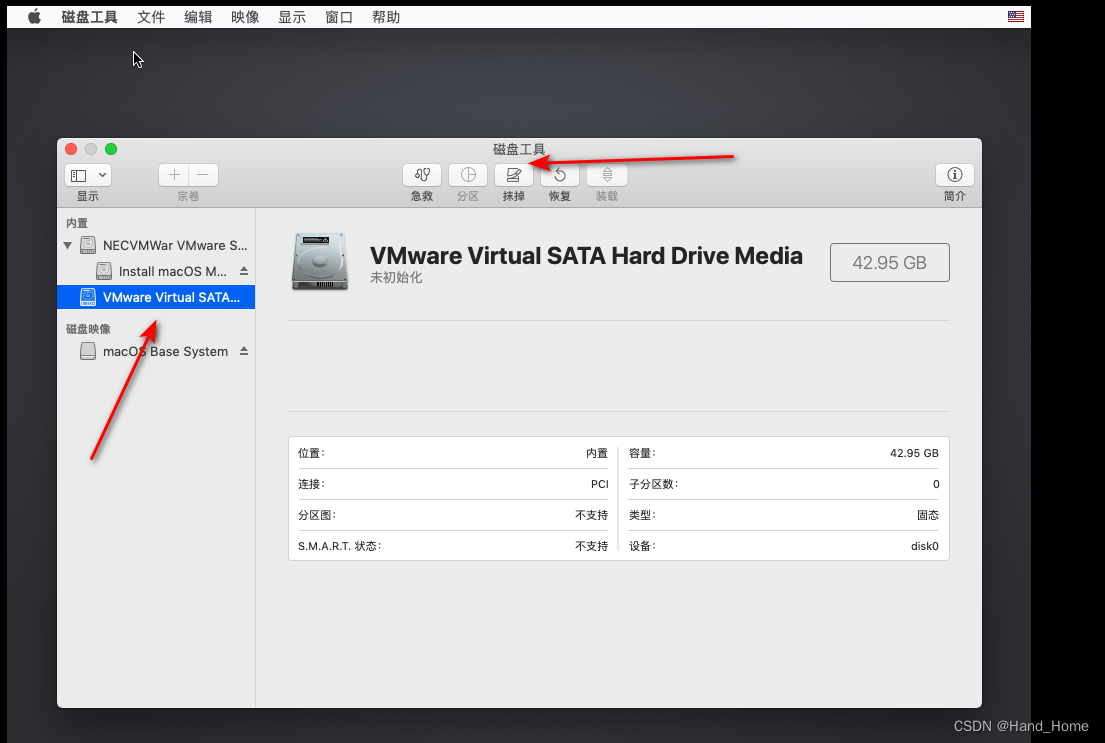Open the sidebar view (显示) dropdown
The height and width of the screenshot is (743, 1105).
click(x=88, y=175)
